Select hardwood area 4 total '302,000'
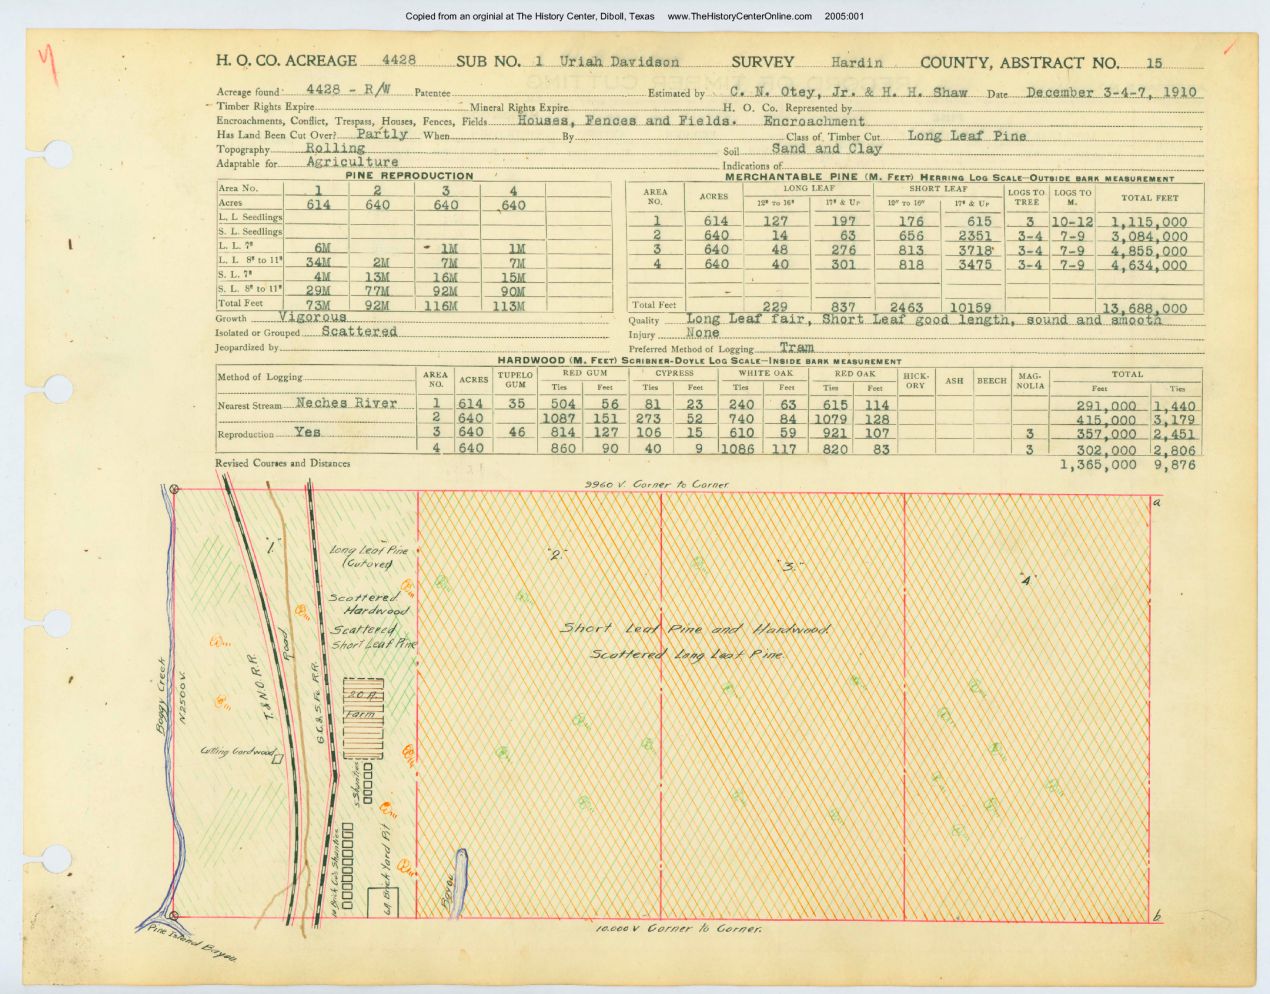This screenshot has width=1270, height=994. [x=1106, y=450]
